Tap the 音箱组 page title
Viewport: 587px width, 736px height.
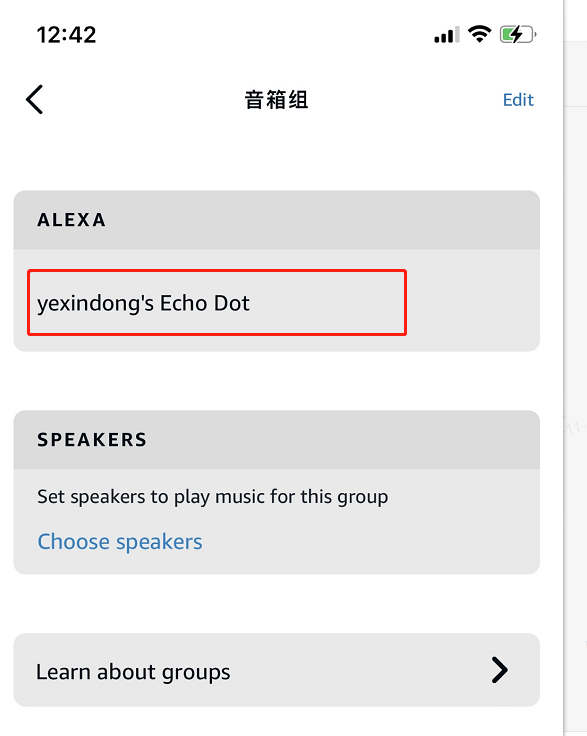(x=276, y=100)
